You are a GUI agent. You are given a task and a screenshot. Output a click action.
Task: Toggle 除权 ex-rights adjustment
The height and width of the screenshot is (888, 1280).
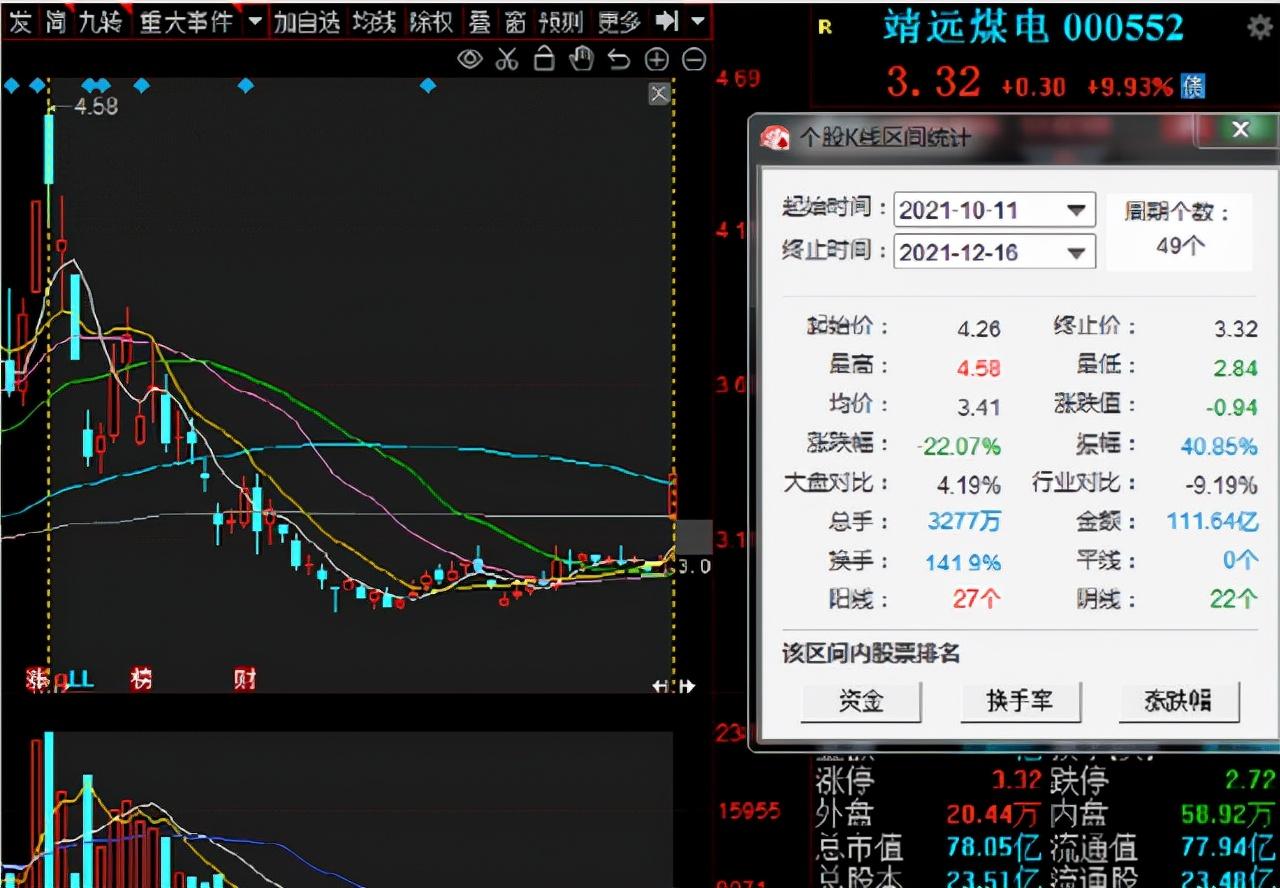432,20
